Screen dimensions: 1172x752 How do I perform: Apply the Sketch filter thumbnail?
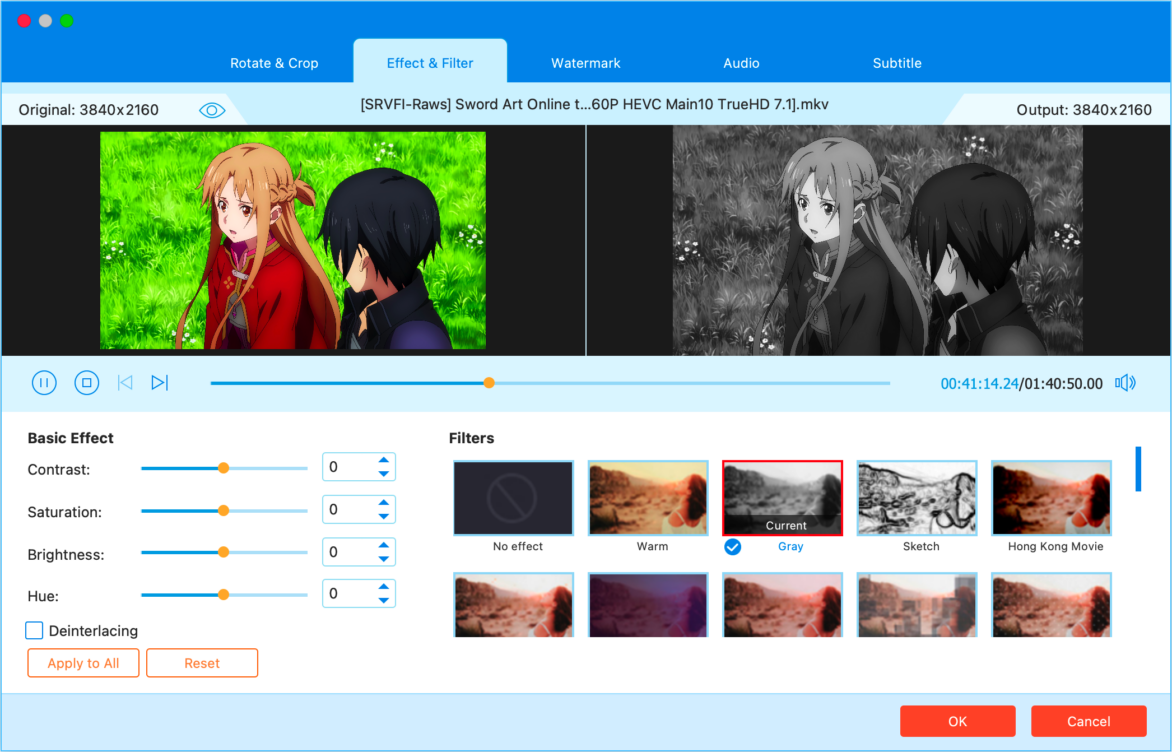(917, 498)
